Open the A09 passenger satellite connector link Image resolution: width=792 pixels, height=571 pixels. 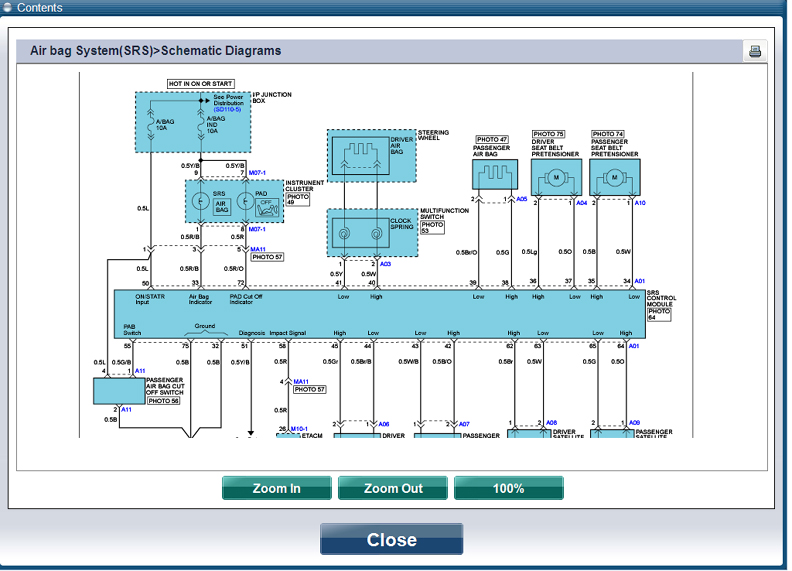(x=634, y=423)
